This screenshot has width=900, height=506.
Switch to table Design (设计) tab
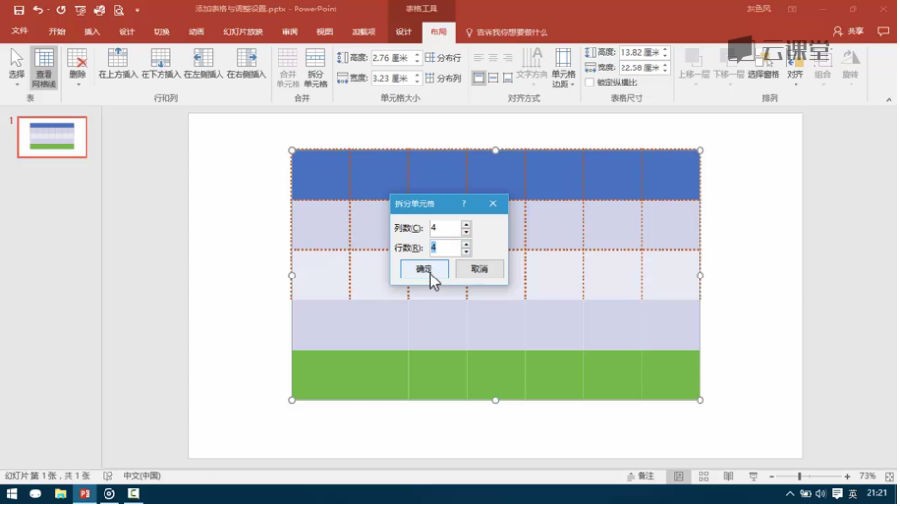pyautogui.click(x=403, y=32)
